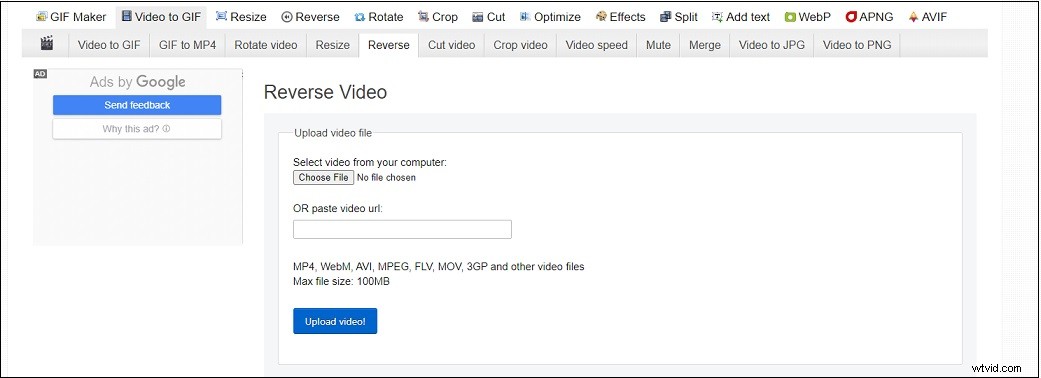Select the GIF to MP4 tab
Screen dimensions: 1041x378
[188, 45]
